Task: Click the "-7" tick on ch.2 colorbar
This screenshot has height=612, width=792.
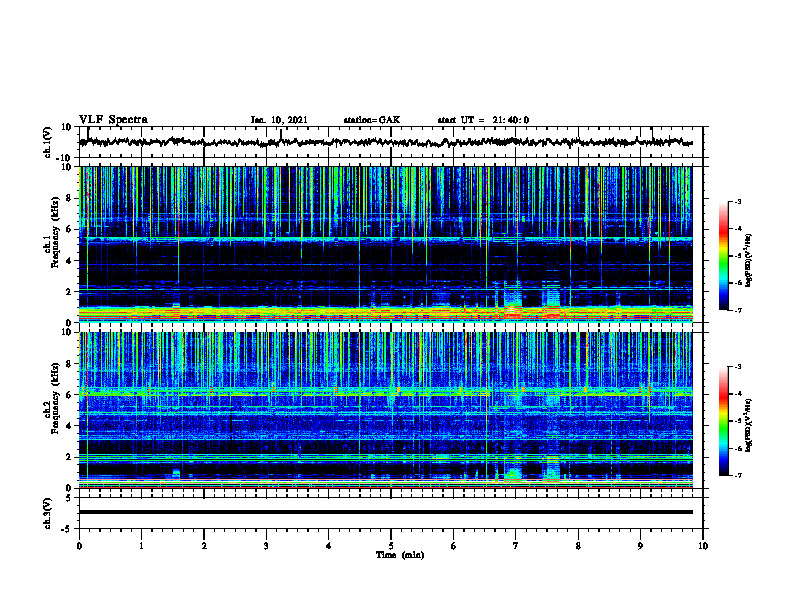Action: click(738, 475)
